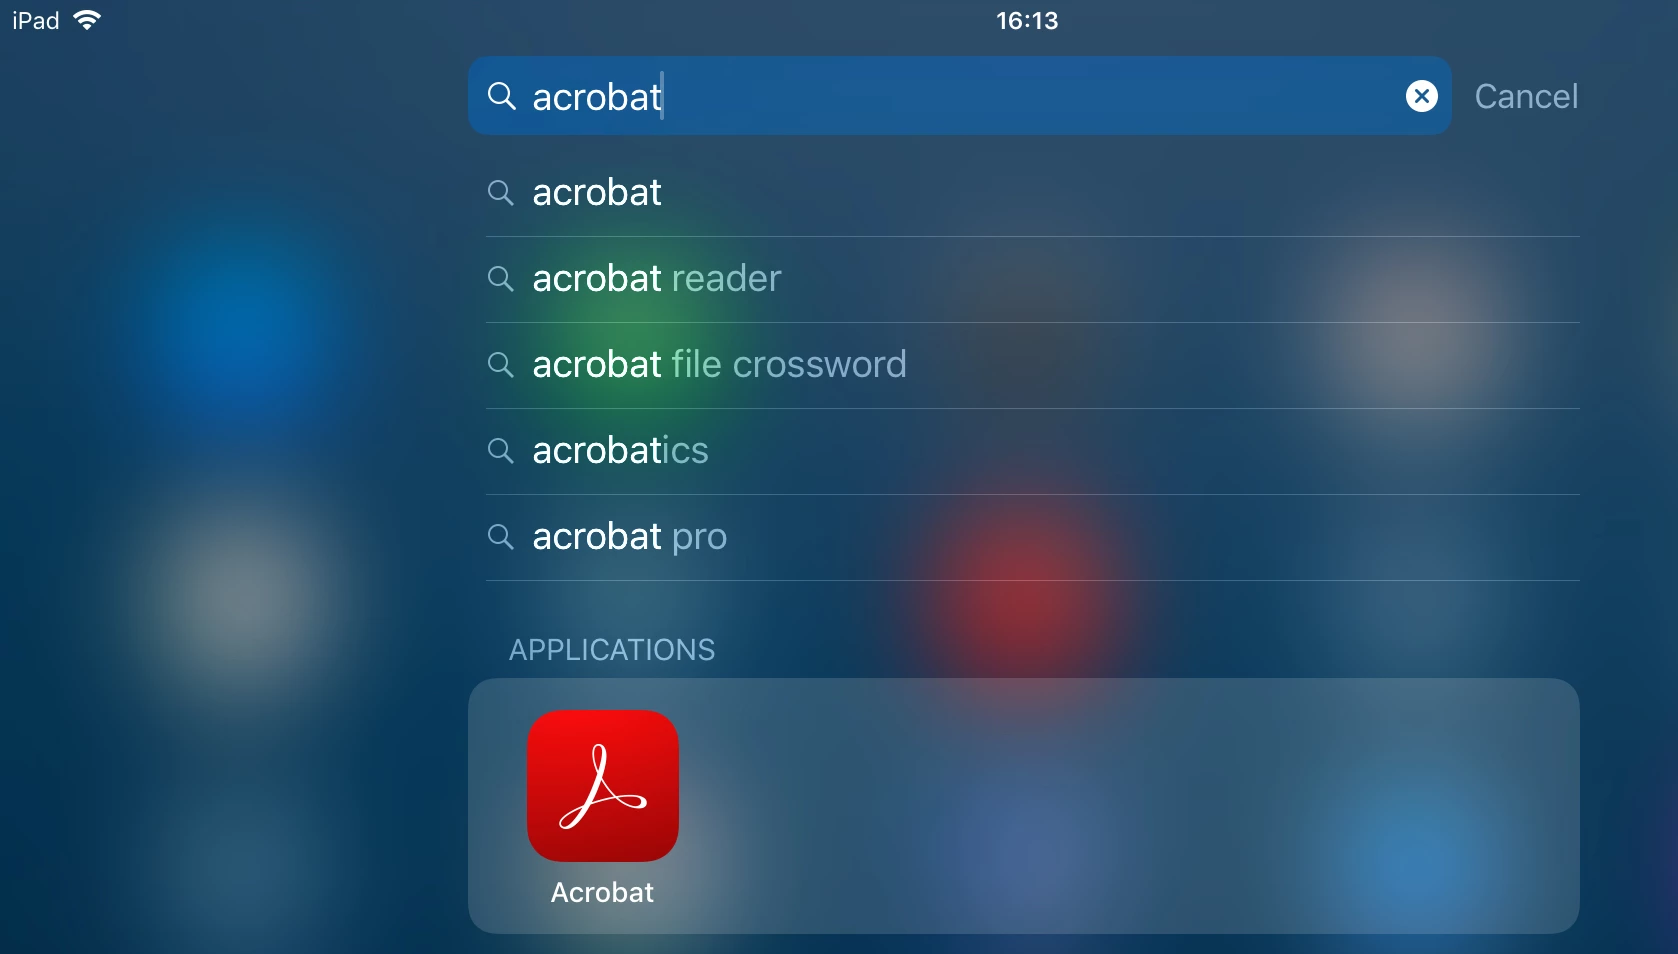
Task: Tap the magnifier beside 'acrobat file crossword'
Action: [500, 364]
